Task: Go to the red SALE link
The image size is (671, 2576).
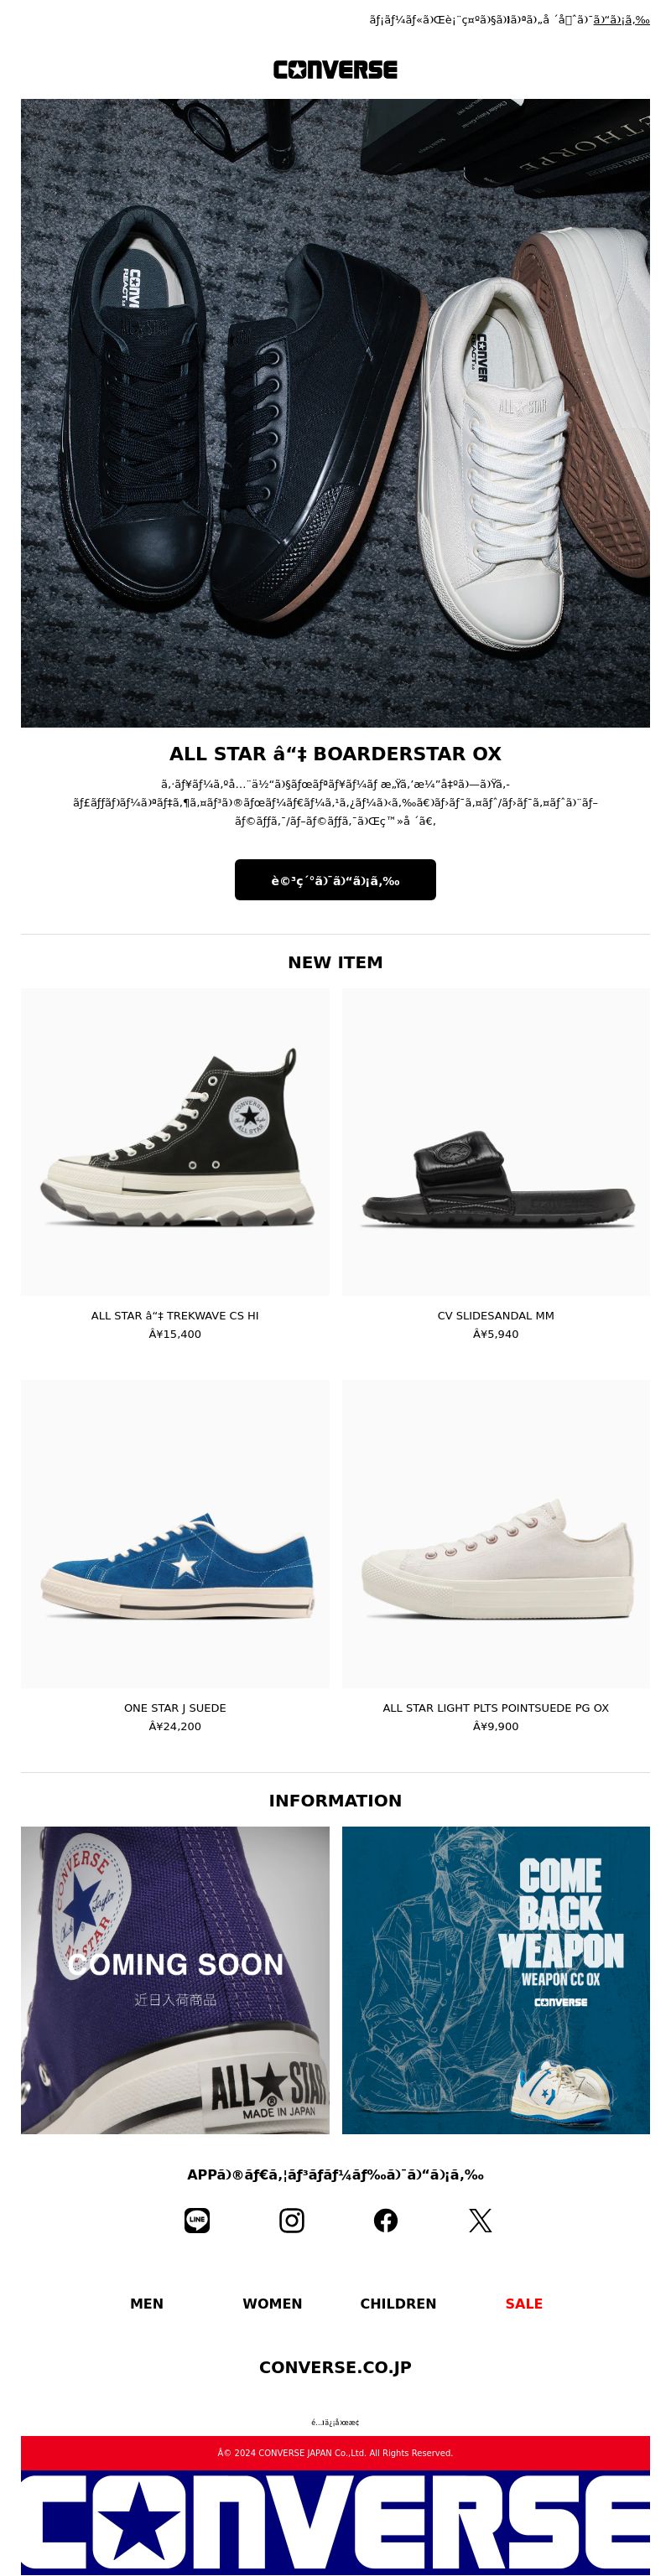Action: [524, 2303]
